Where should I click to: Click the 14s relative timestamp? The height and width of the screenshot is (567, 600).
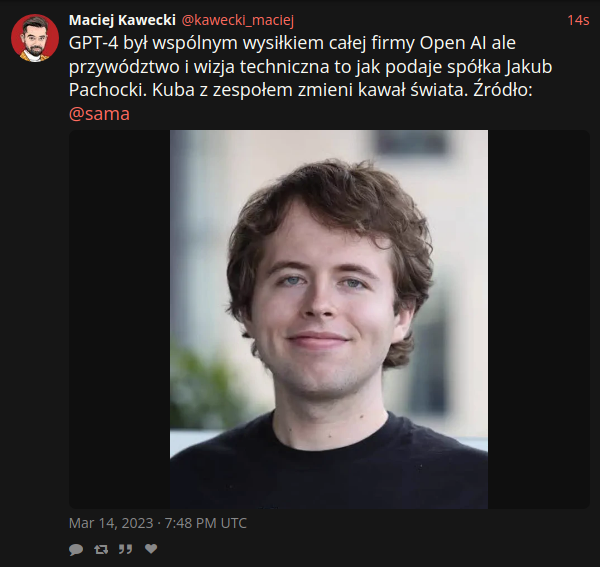coord(578,20)
